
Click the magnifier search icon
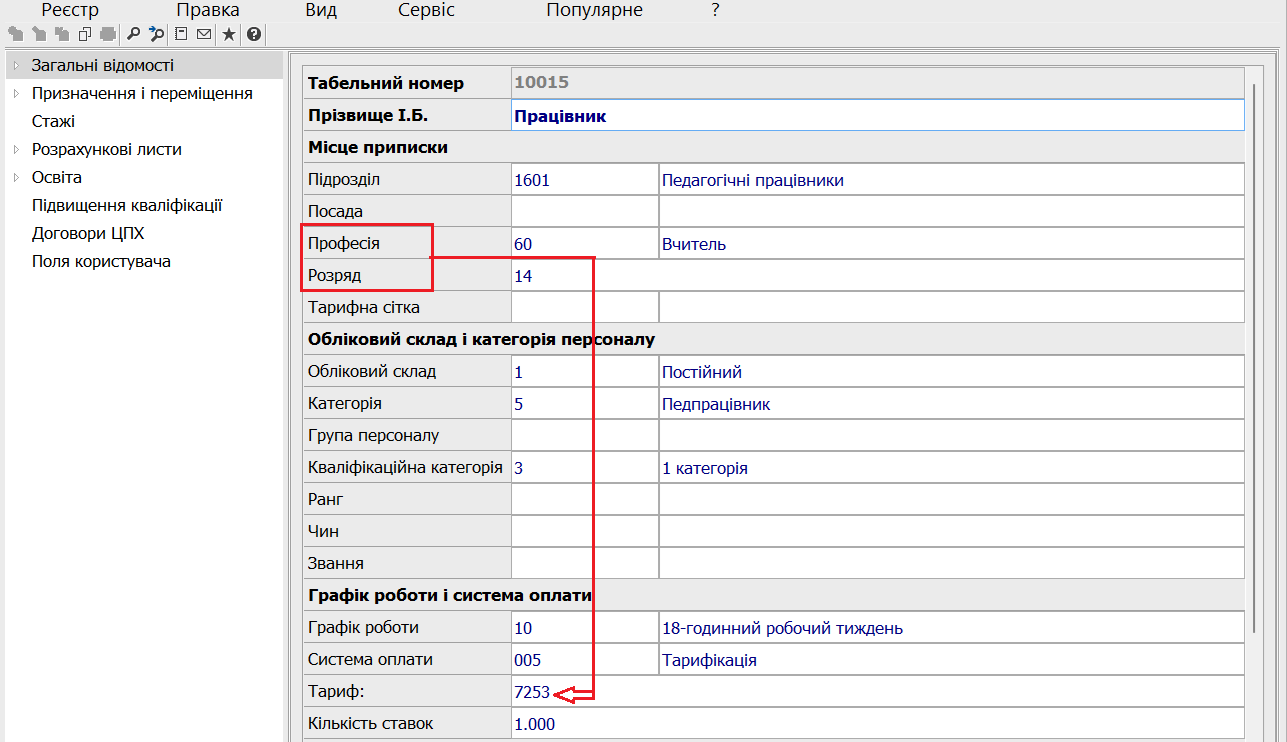pyautogui.click(x=133, y=34)
